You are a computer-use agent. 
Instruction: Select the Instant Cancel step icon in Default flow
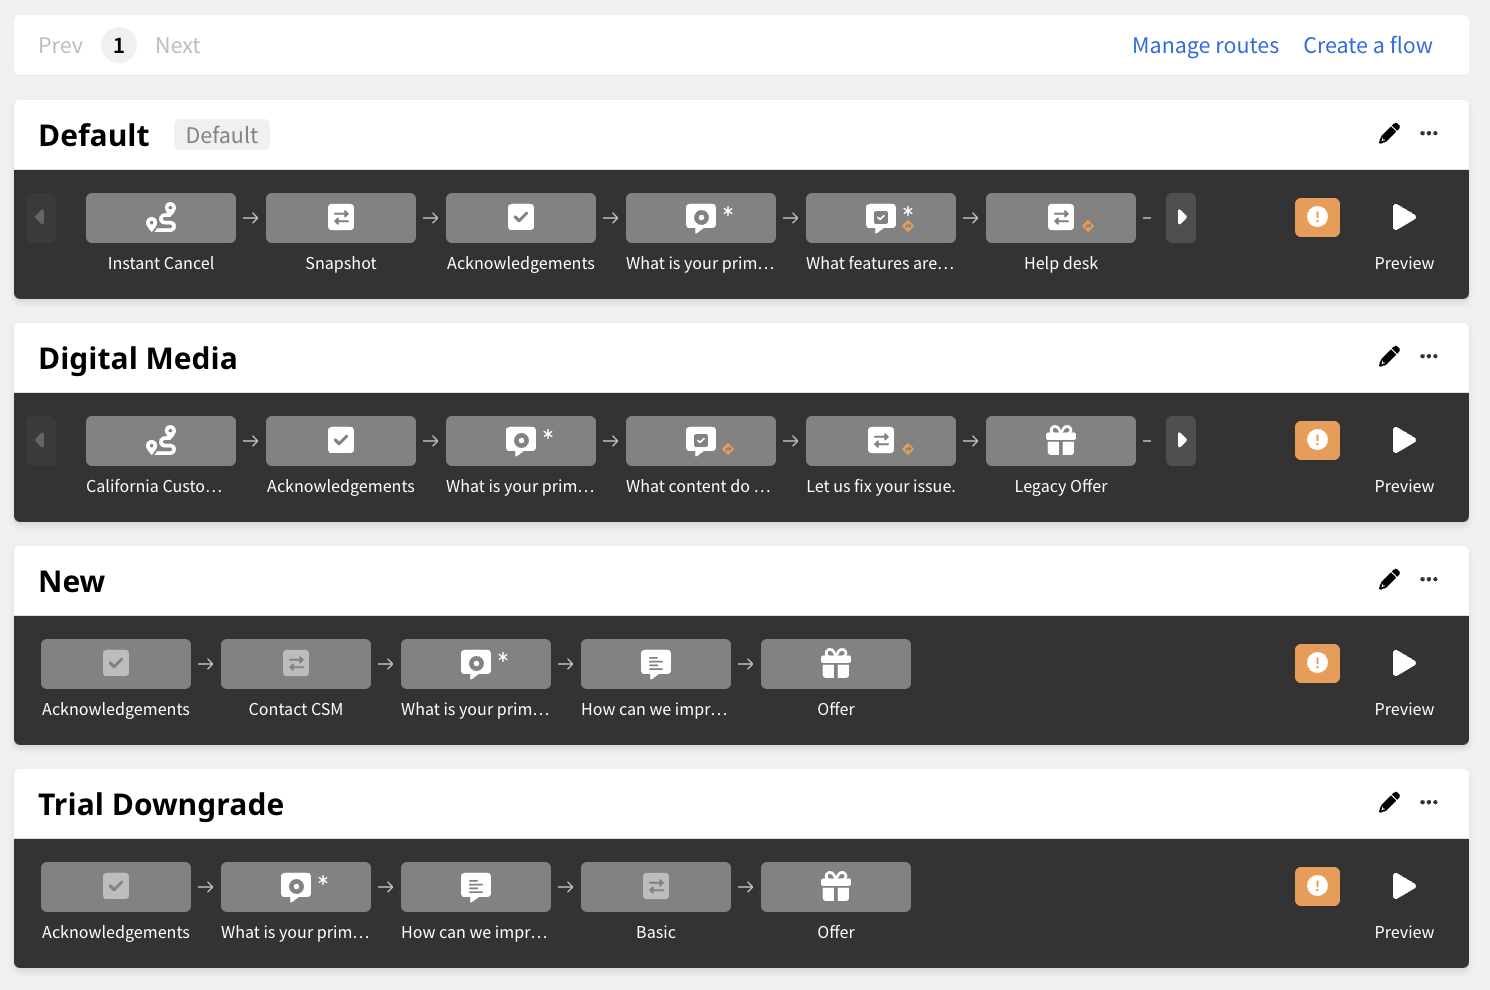click(160, 217)
